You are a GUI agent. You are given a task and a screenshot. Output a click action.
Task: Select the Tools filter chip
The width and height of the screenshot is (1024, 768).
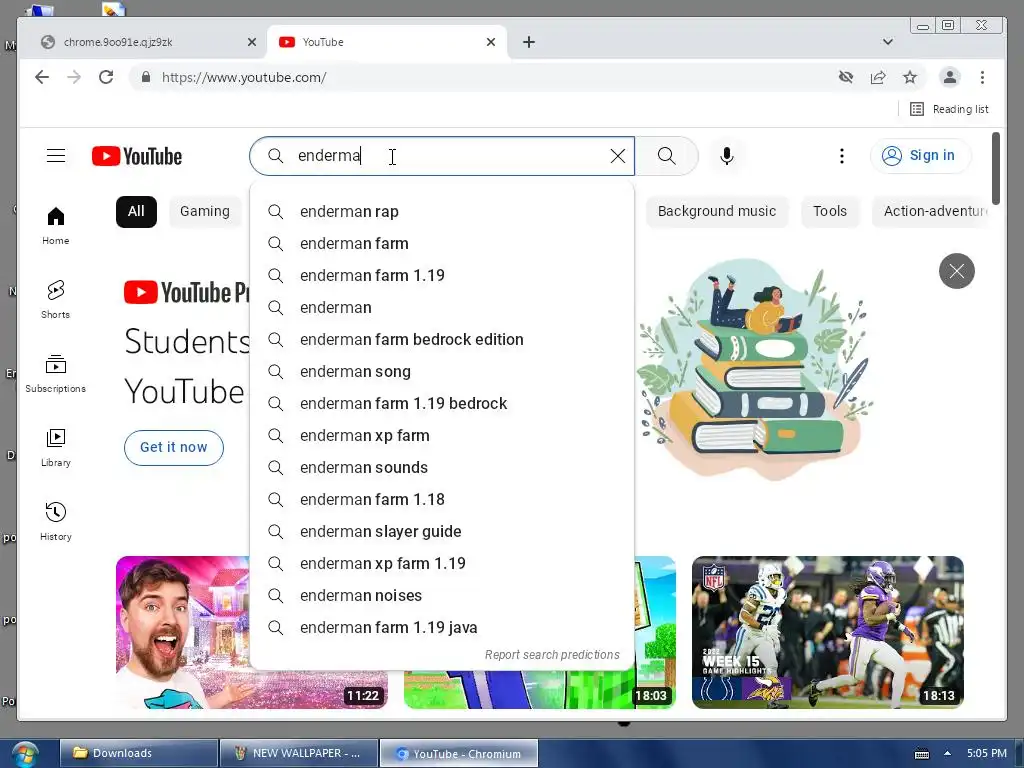click(829, 212)
